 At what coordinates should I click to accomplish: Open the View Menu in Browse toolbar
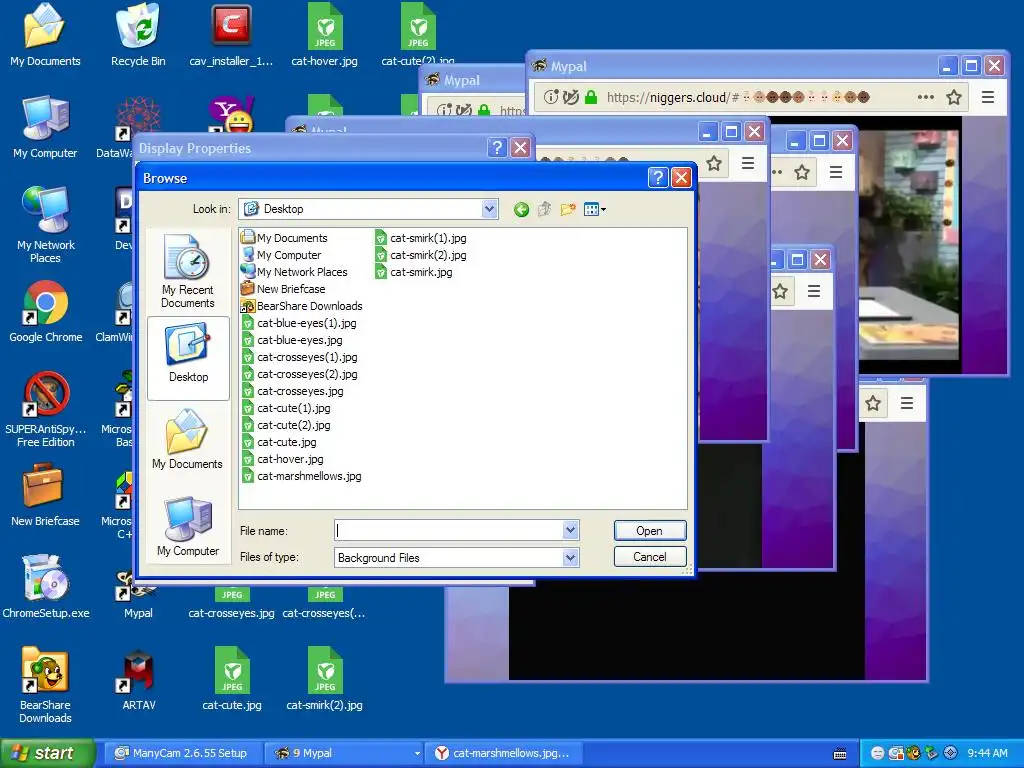click(594, 210)
